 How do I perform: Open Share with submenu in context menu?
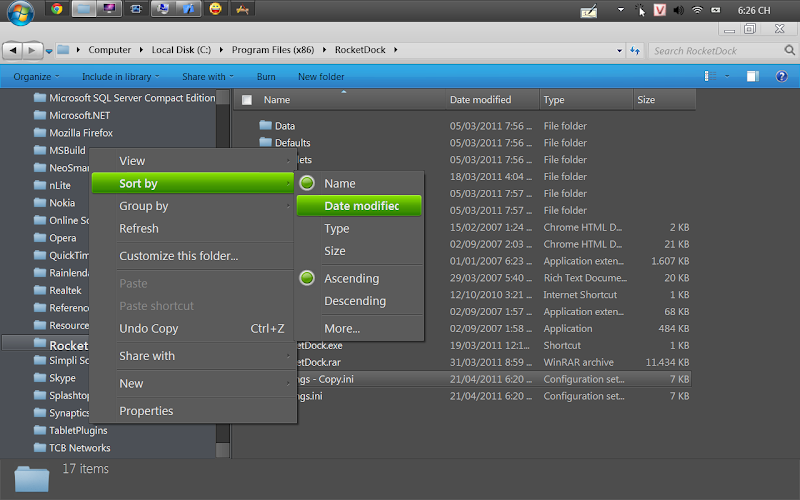(x=193, y=356)
